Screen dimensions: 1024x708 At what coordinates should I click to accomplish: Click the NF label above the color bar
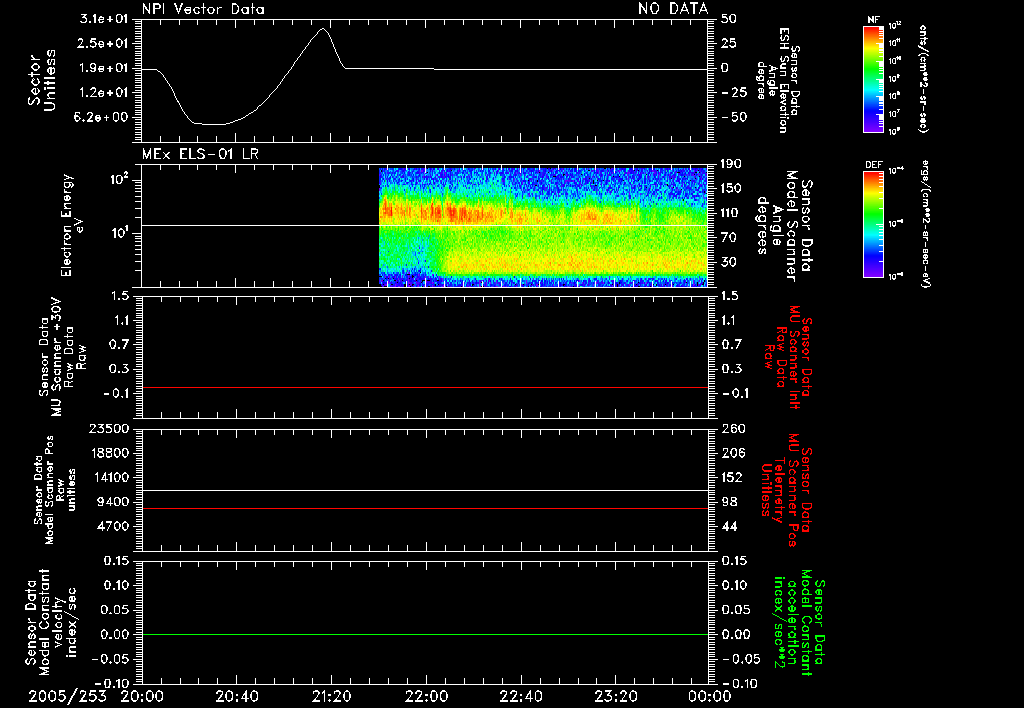coord(873,20)
